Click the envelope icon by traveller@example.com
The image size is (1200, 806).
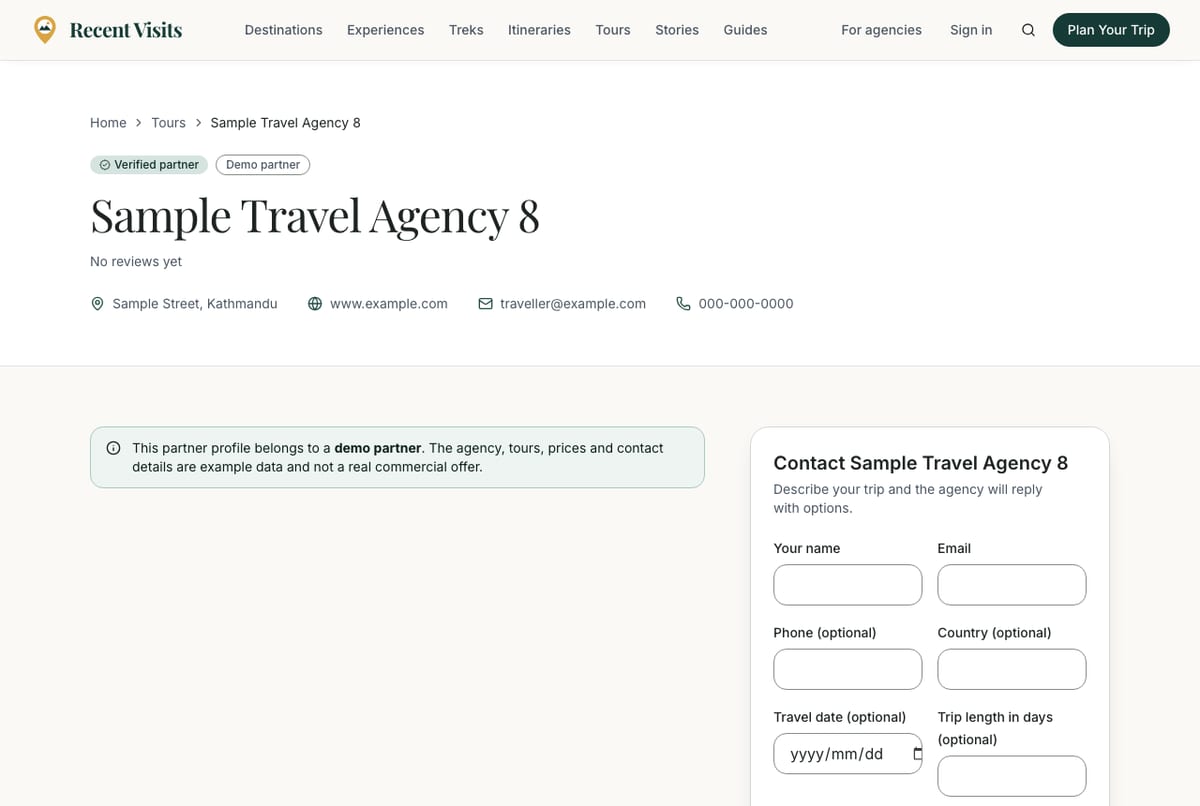point(485,303)
